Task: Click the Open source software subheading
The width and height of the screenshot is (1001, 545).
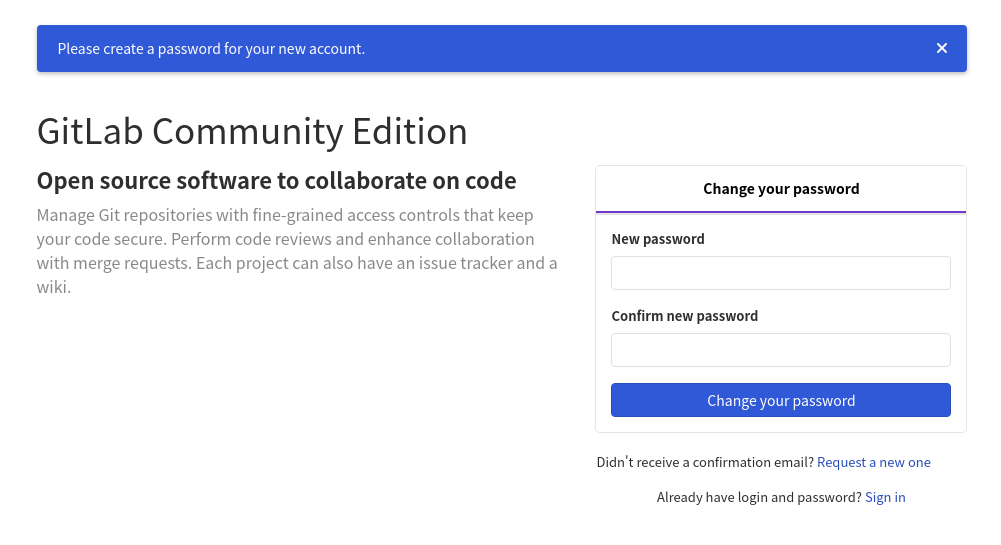Action: (x=276, y=181)
